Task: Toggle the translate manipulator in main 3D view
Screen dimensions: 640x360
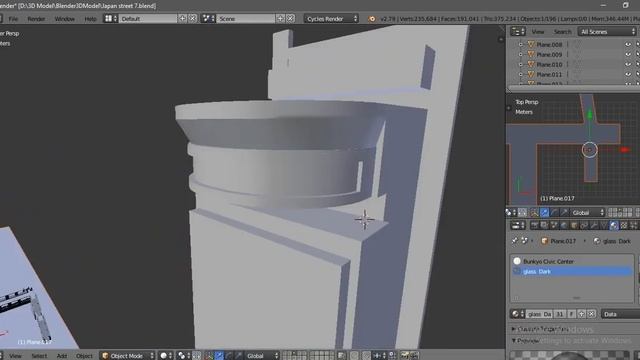Action: 219,356
